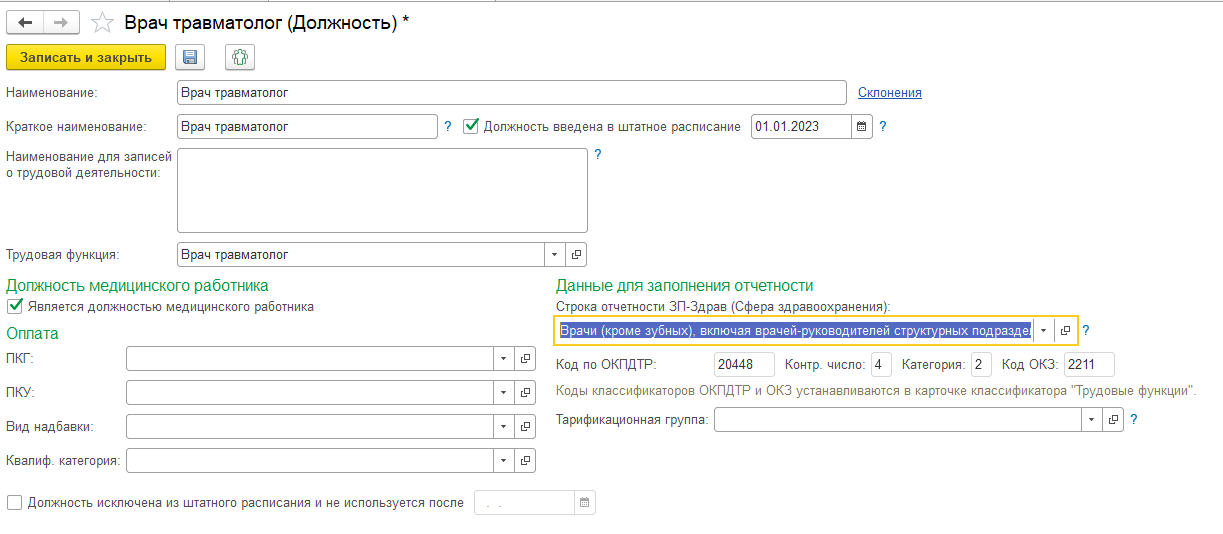
Task: Click the 'Вид надбавки' input field
Action: point(310,427)
